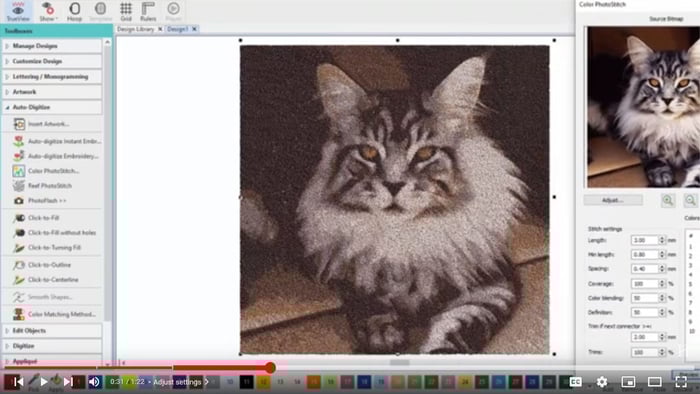Image resolution: width=700 pixels, height=394 pixels.
Task: Expand the Manage Designs toolbox
Action: [x=52, y=46]
